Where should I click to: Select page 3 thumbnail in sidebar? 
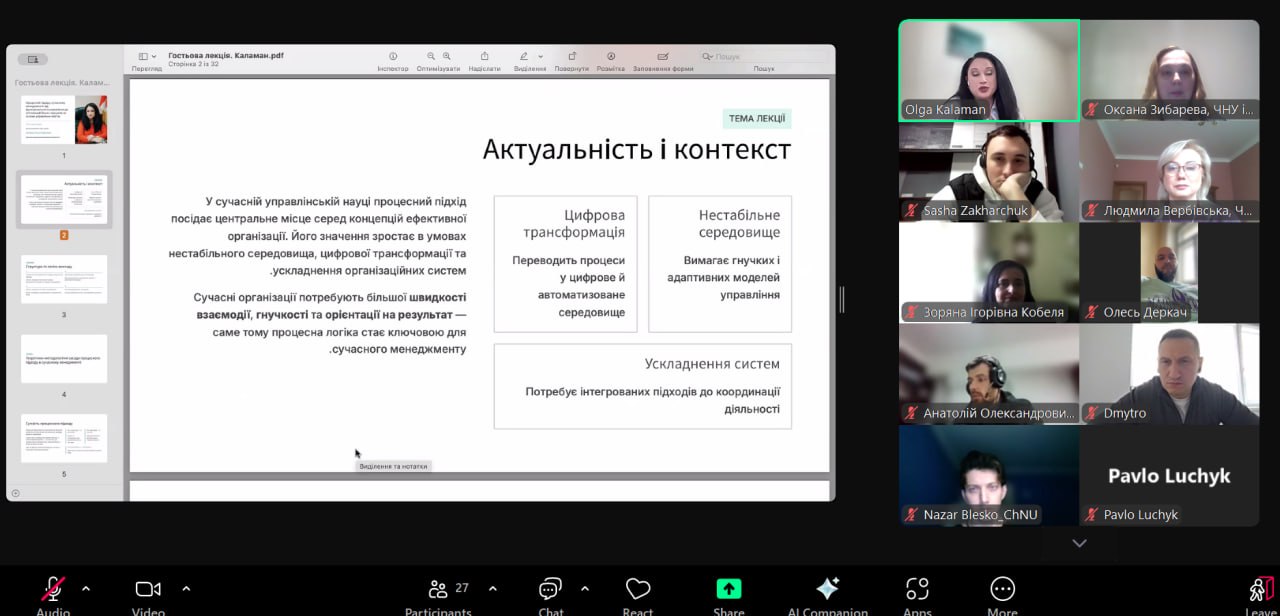[x=64, y=279]
